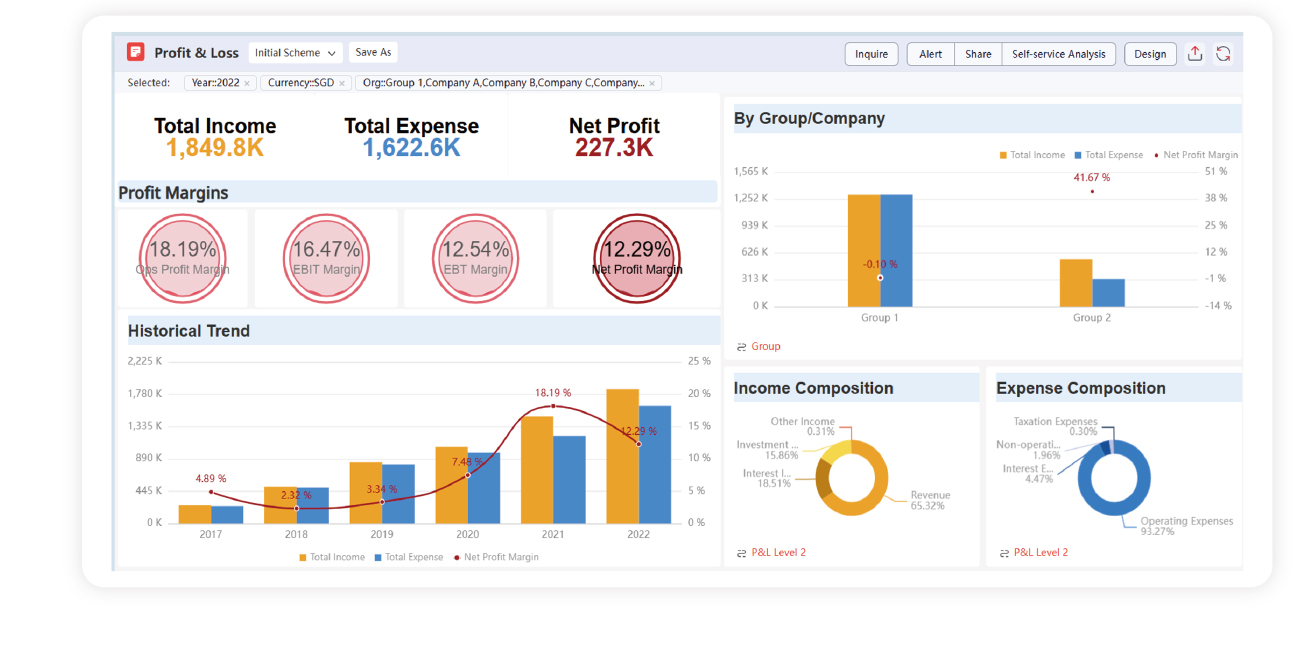Open P&L Level 2 selector under Income Composition

778,553
